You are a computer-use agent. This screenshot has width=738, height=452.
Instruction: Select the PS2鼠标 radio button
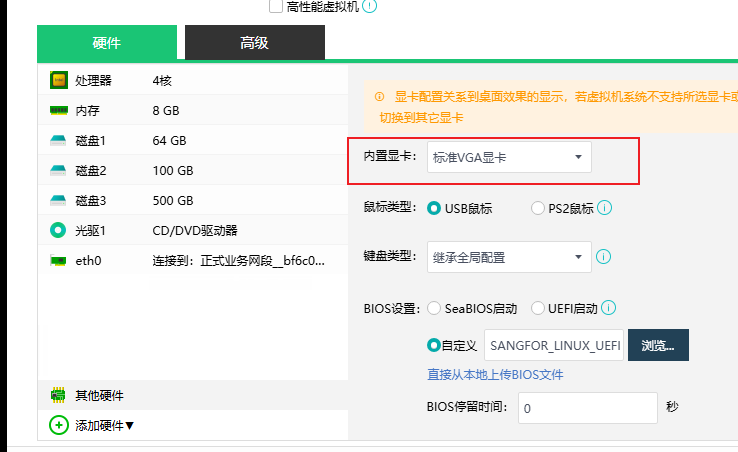537,208
